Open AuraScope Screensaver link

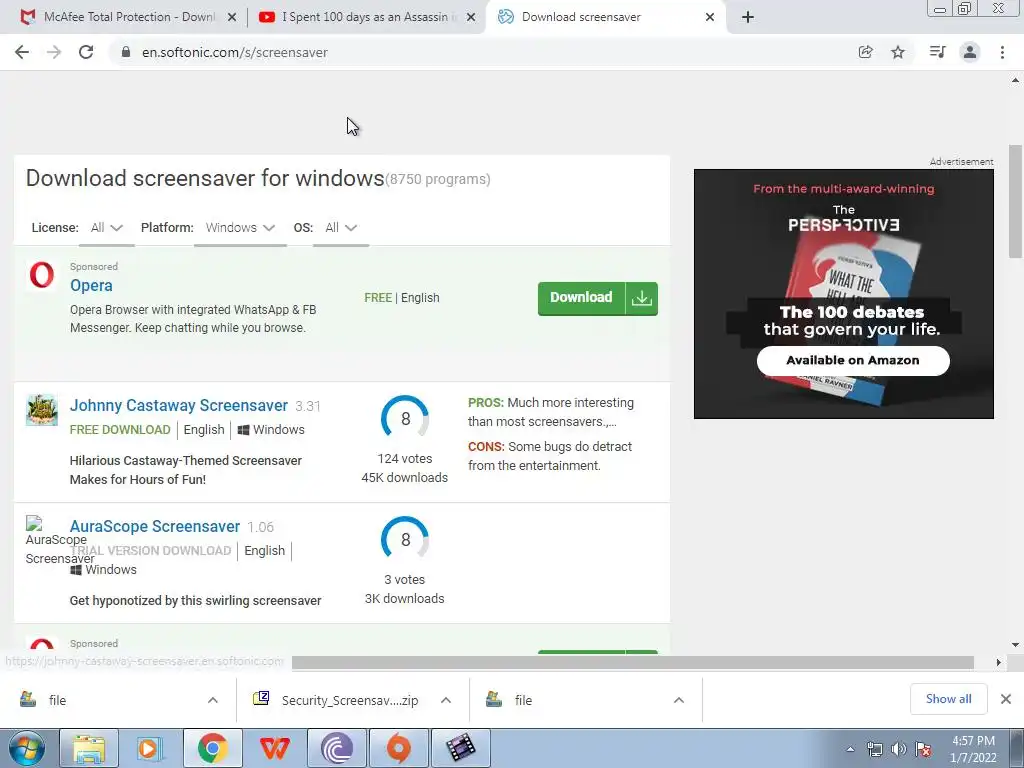pyautogui.click(x=155, y=526)
